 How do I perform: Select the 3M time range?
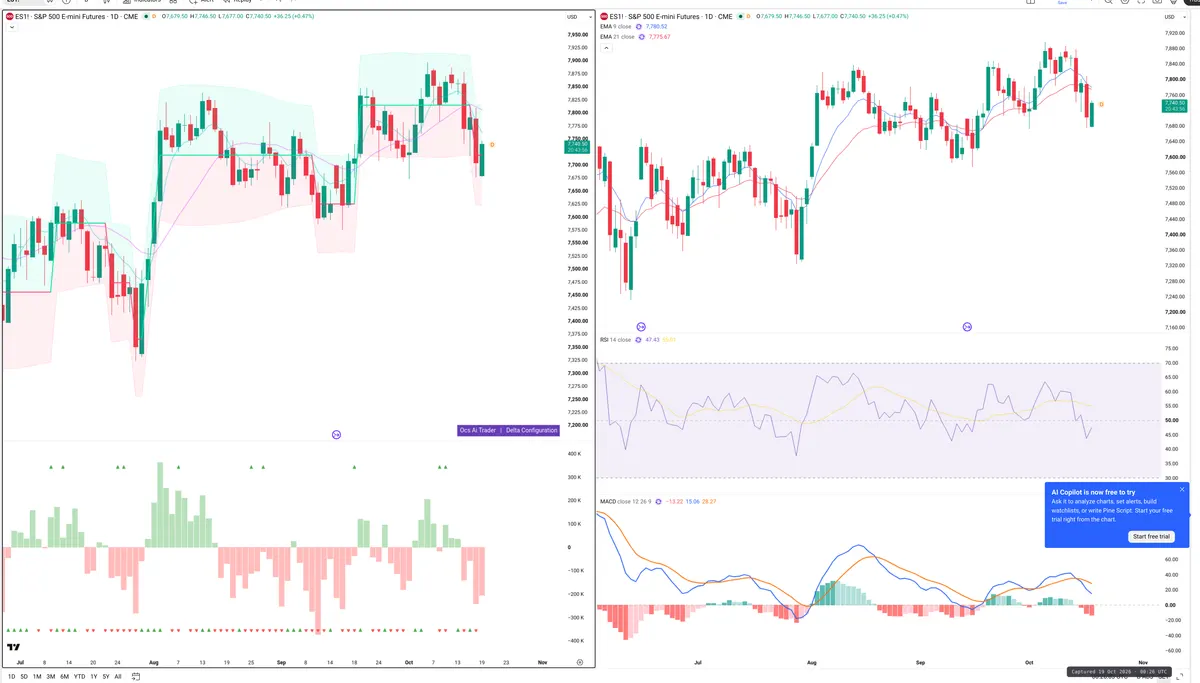click(x=50, y=676)
